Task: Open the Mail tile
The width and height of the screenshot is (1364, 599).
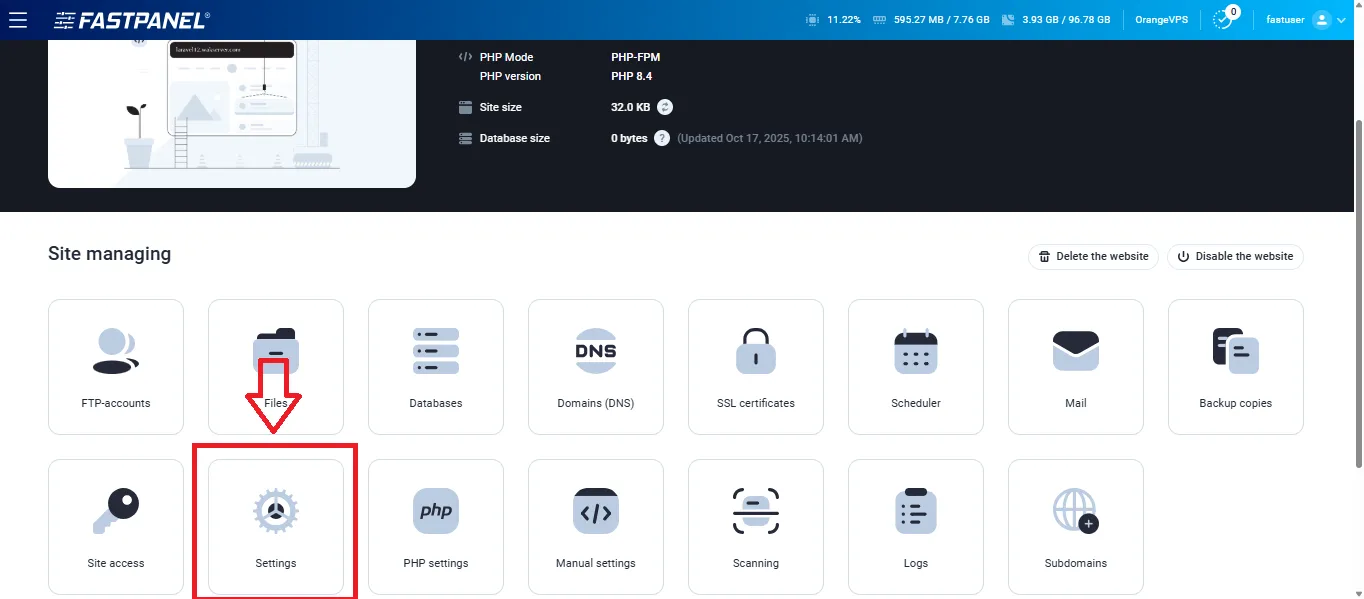Action: pyautogui.click(x=1076, y=367)
